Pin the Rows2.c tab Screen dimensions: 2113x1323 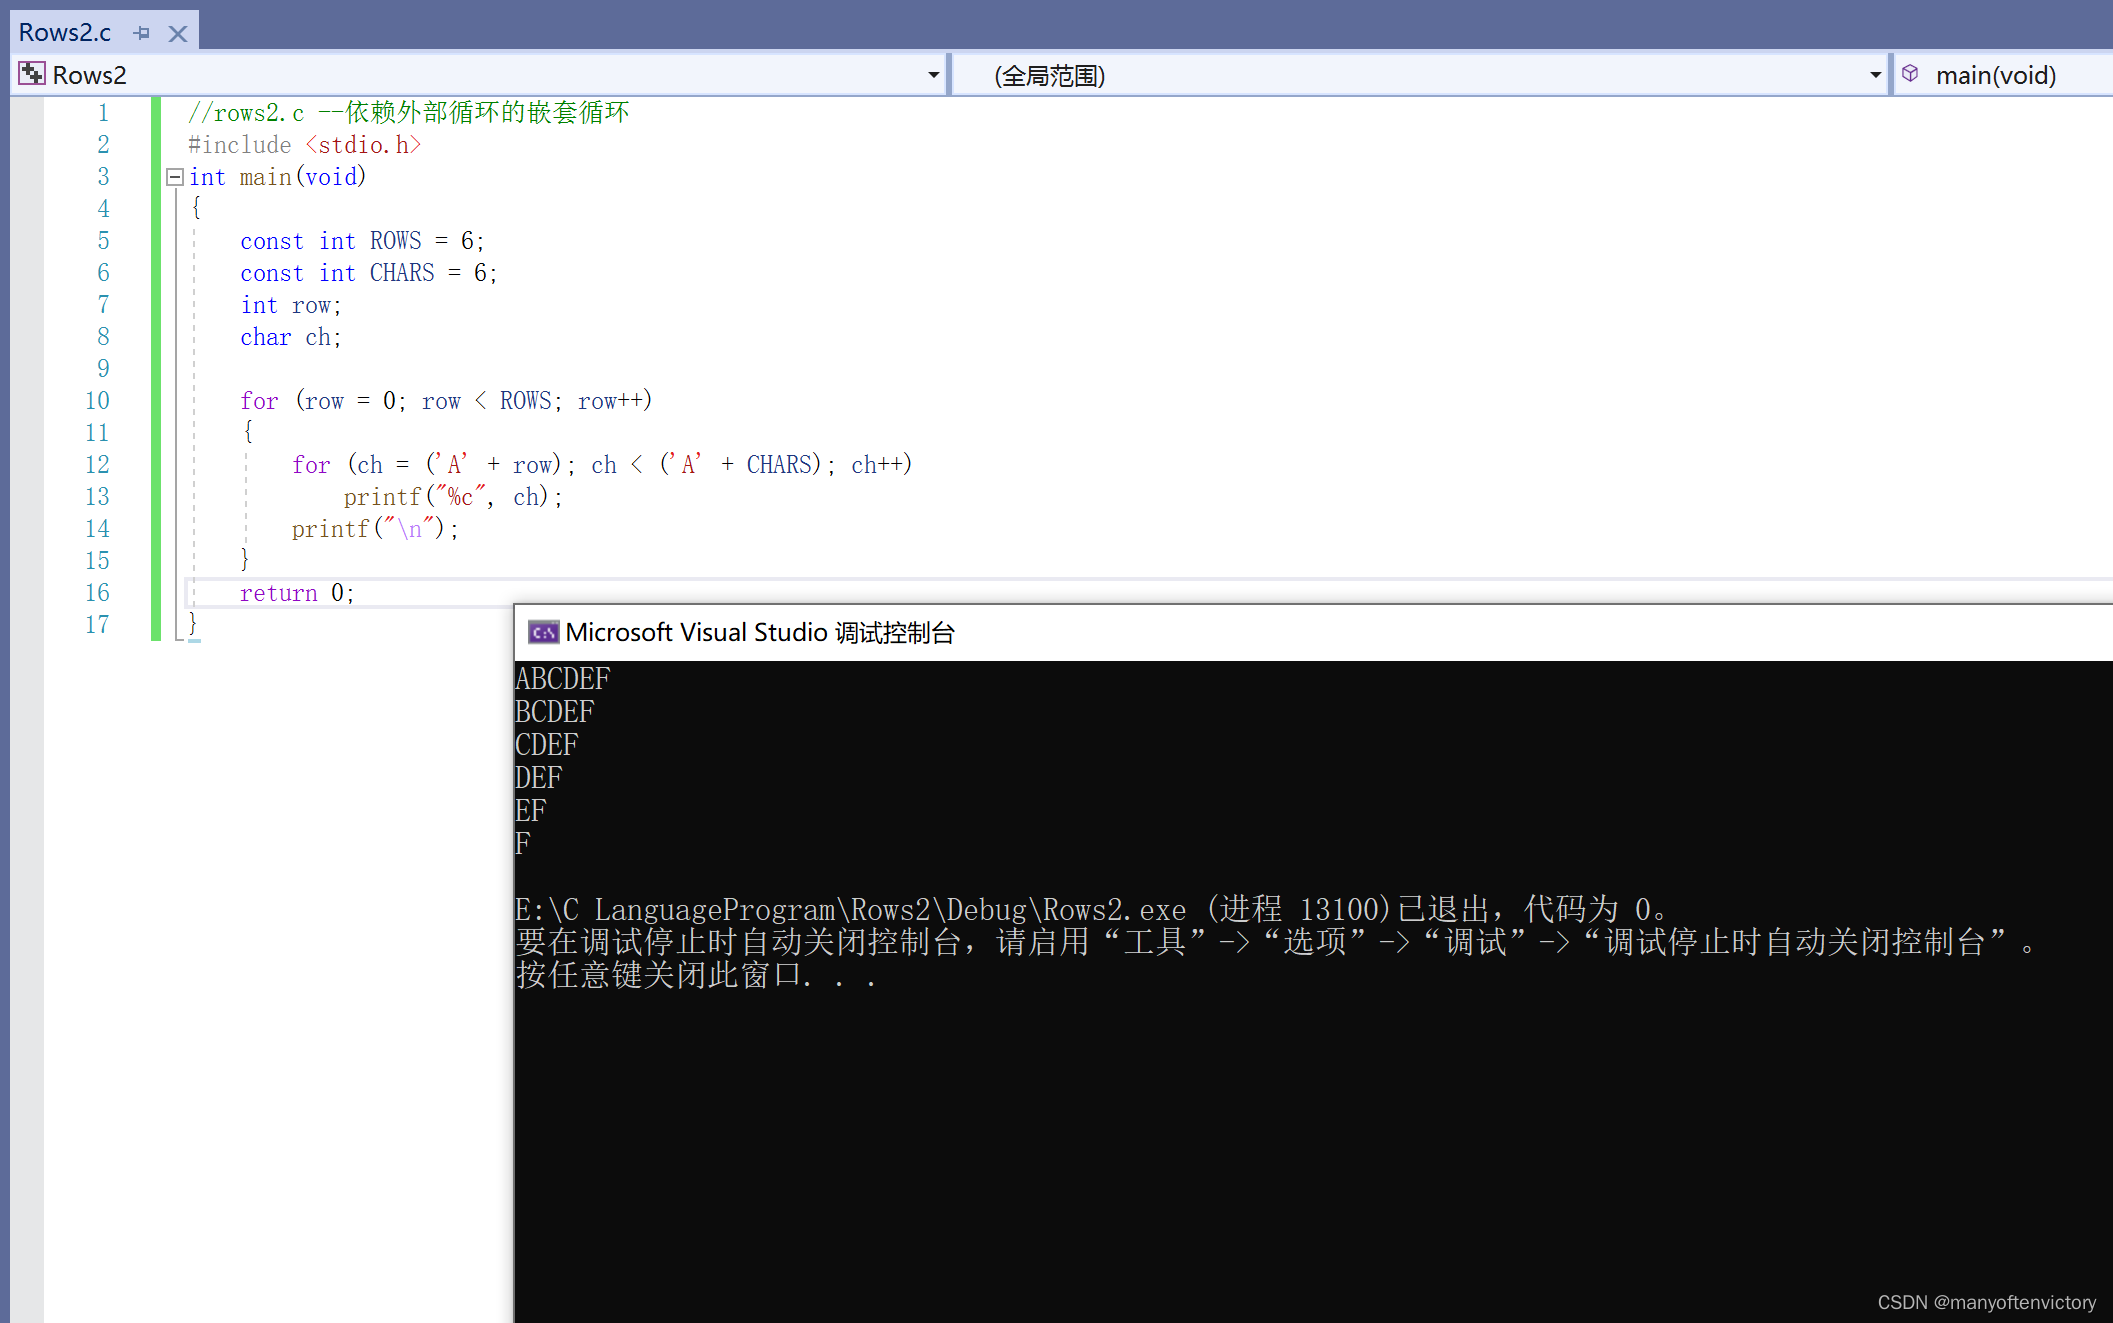(142, 33)
